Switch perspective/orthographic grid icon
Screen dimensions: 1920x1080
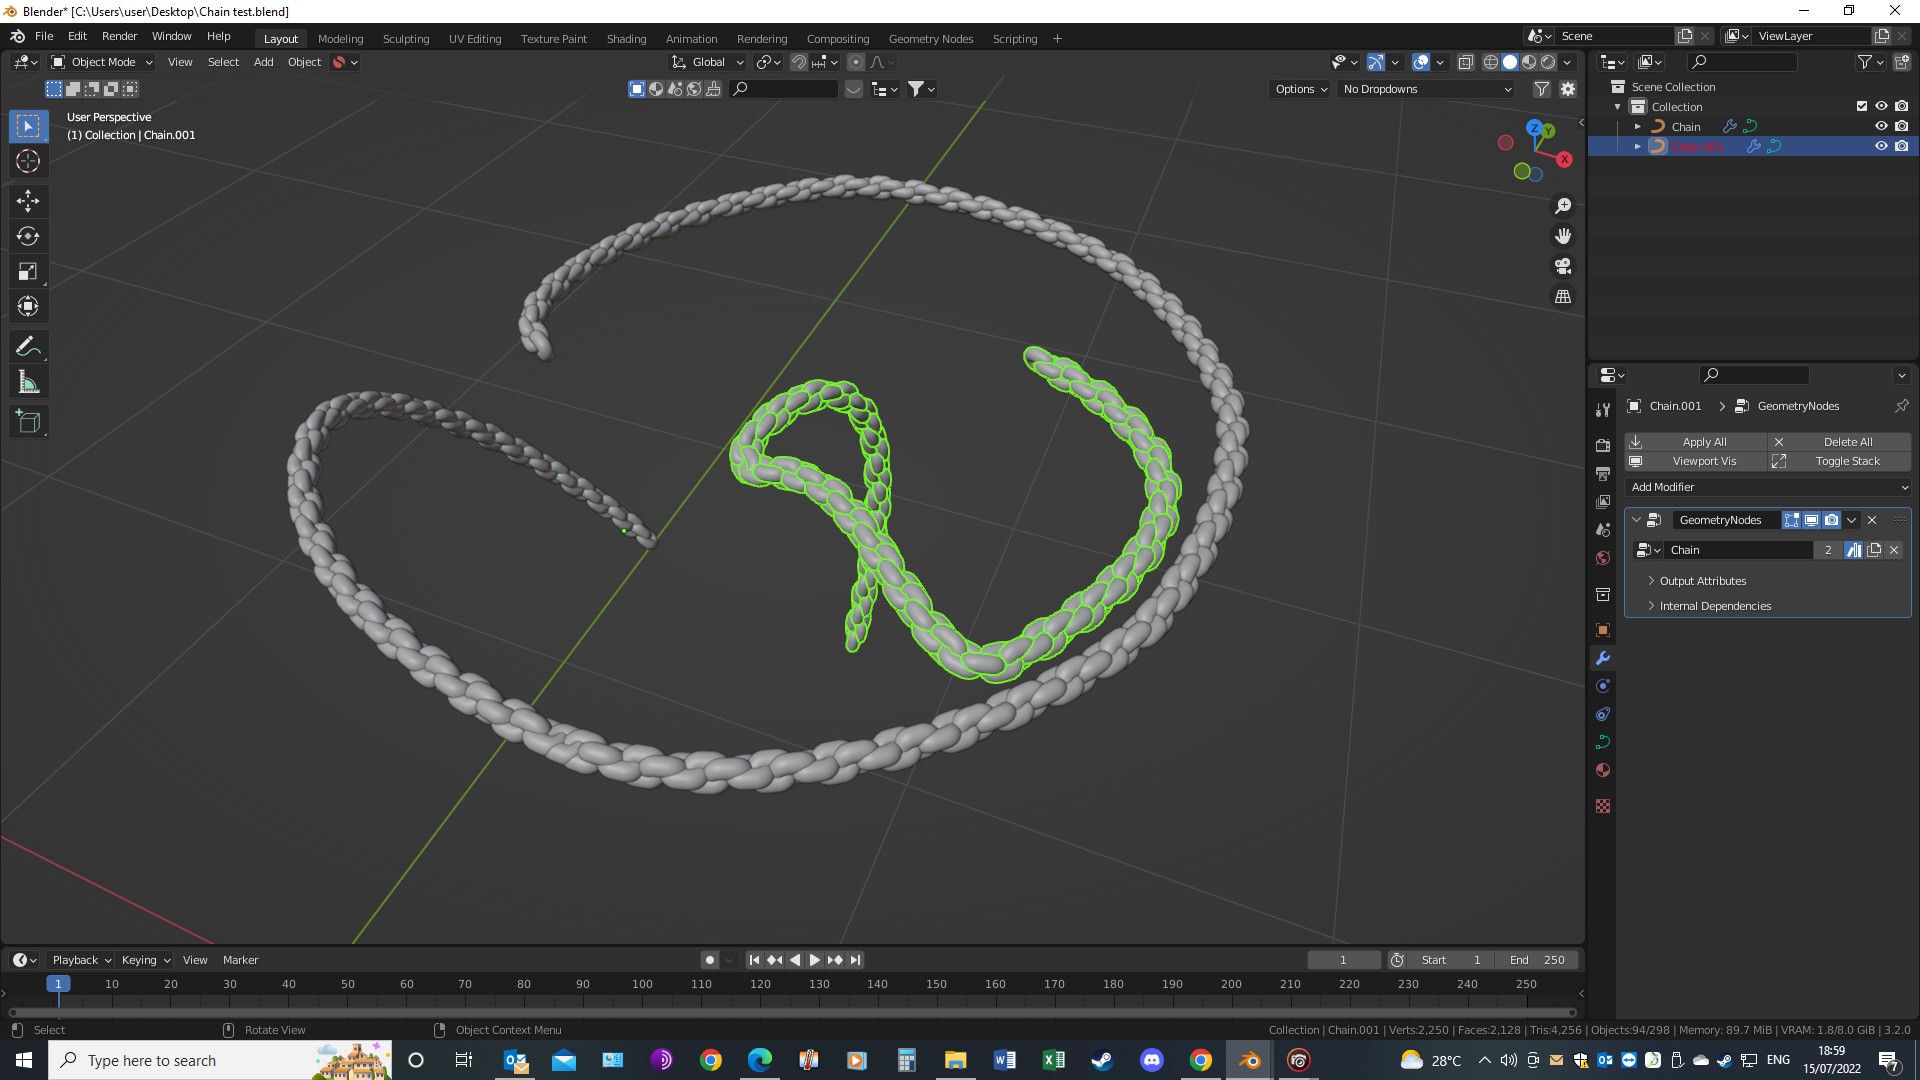(1563, 297)
